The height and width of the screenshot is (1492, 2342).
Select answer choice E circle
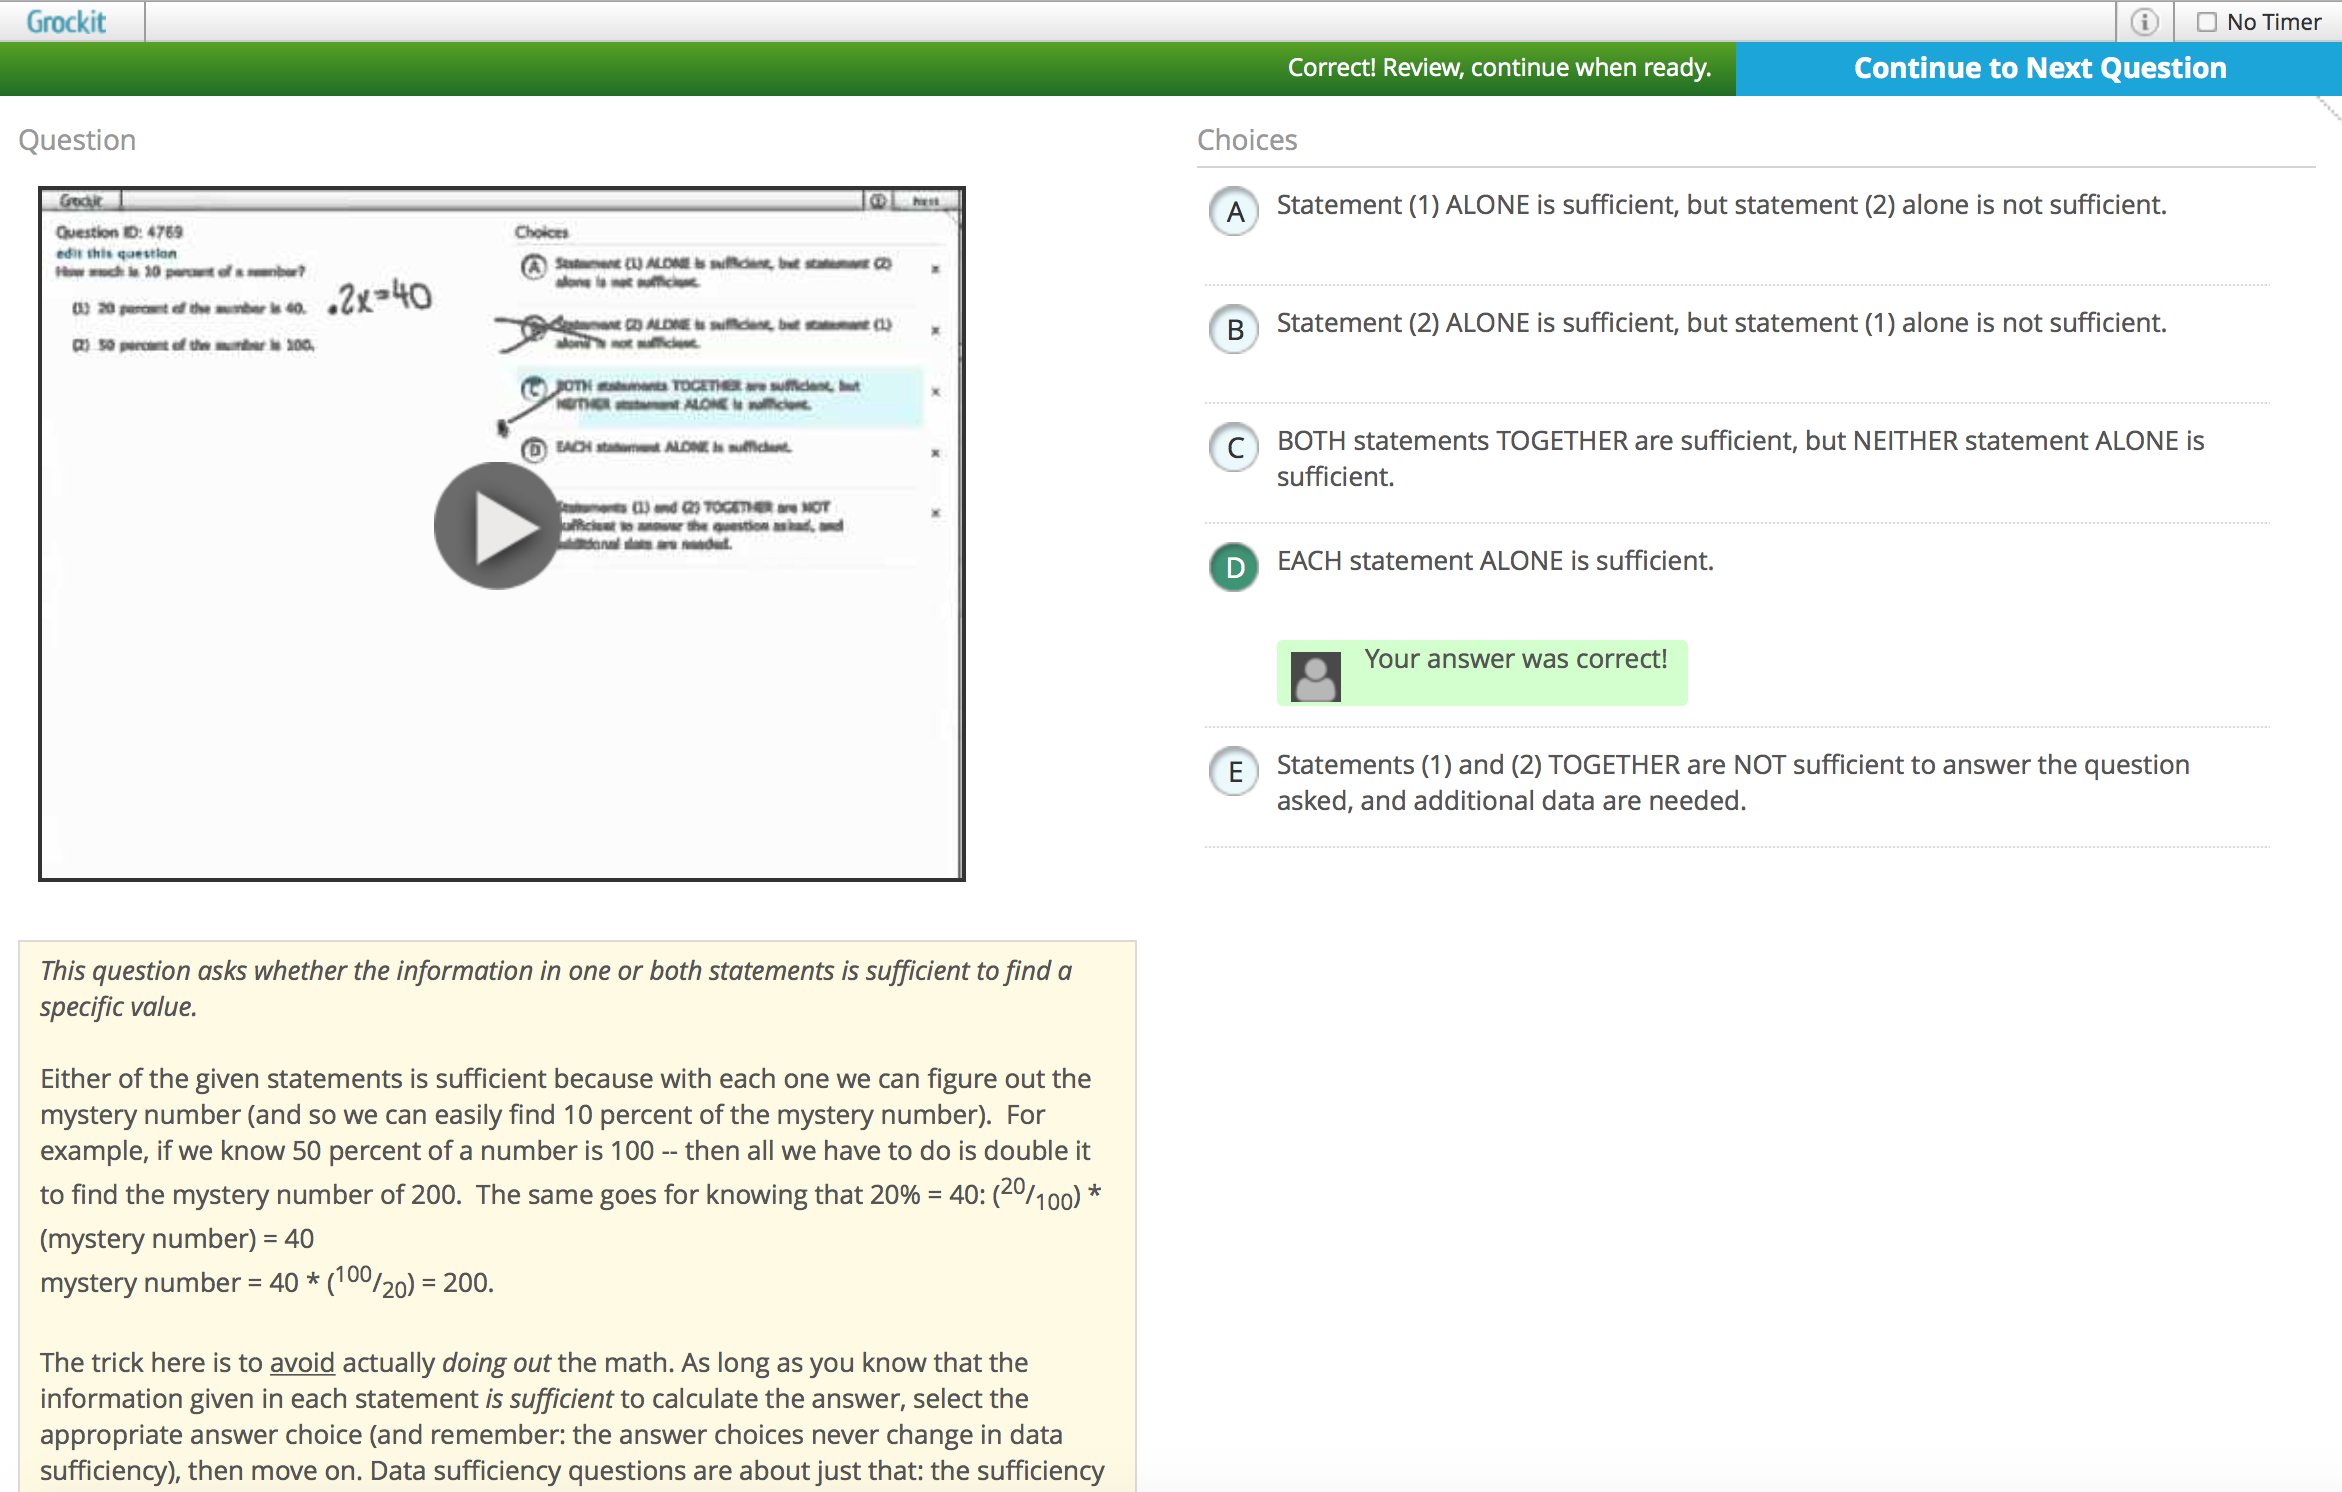[x=1235, y=771]
